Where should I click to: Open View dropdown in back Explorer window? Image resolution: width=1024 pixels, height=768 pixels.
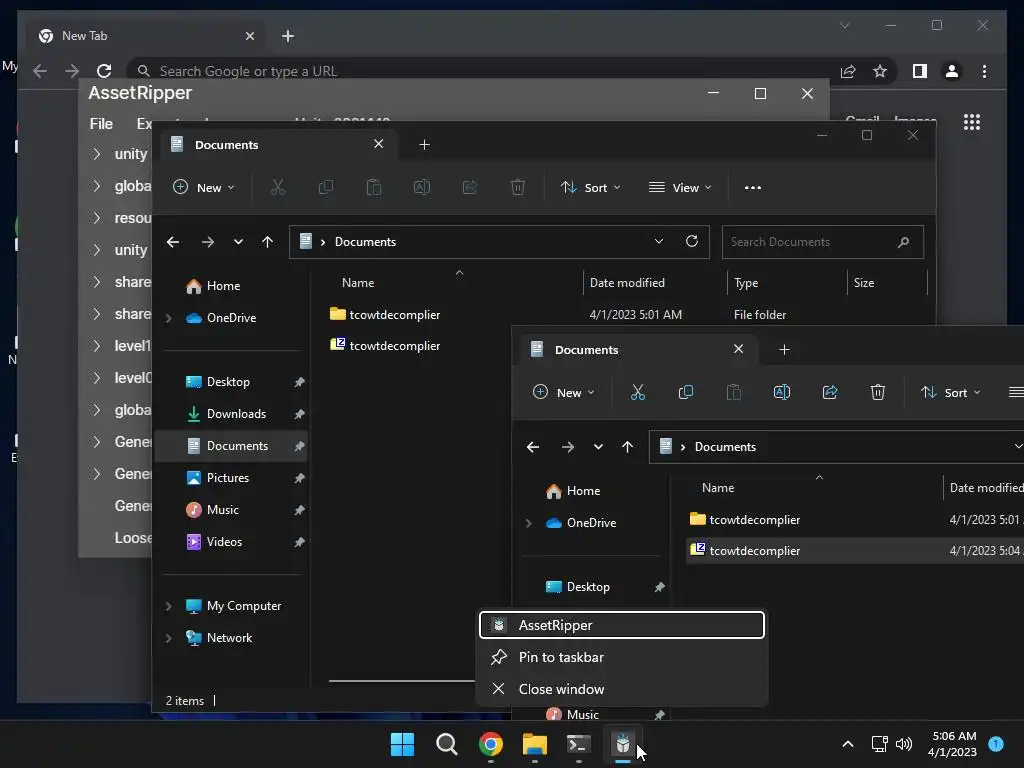click(680, 187)
